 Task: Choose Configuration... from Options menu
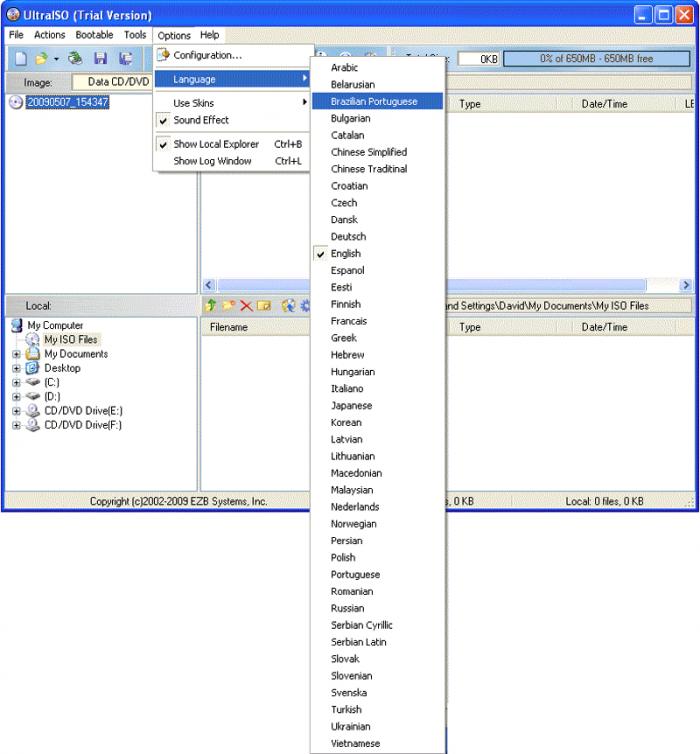[x=231, y=55]
